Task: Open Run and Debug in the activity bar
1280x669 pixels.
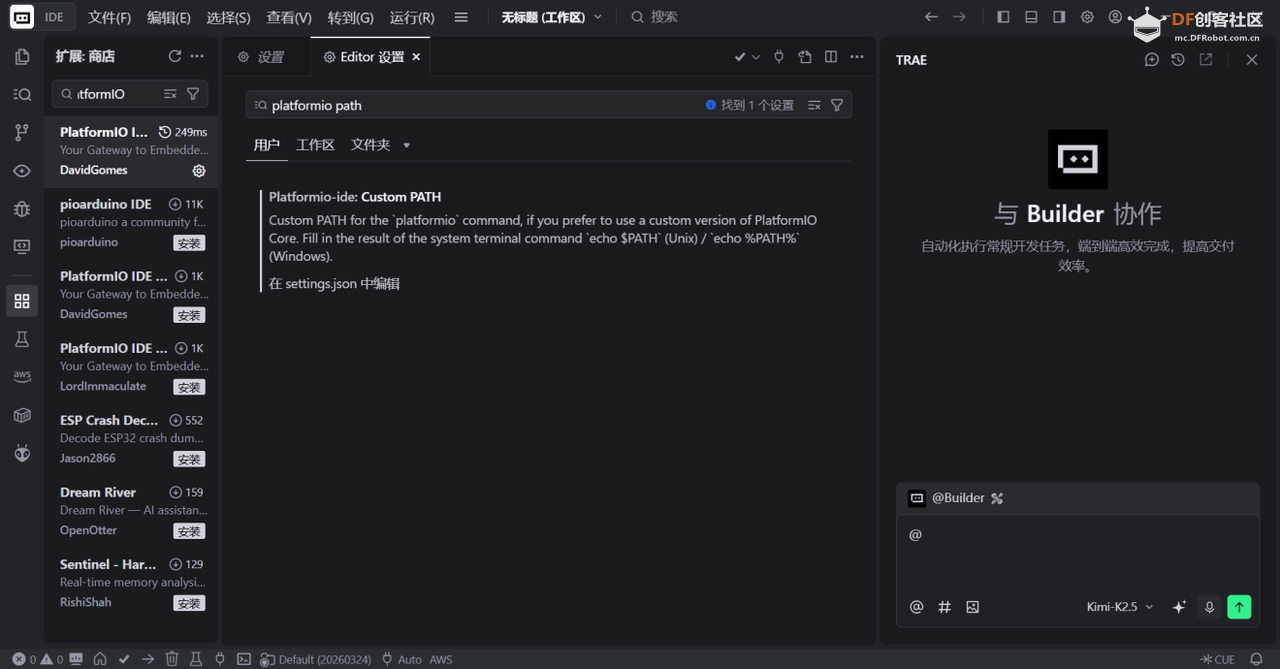Action: click(x=22, y=210)
